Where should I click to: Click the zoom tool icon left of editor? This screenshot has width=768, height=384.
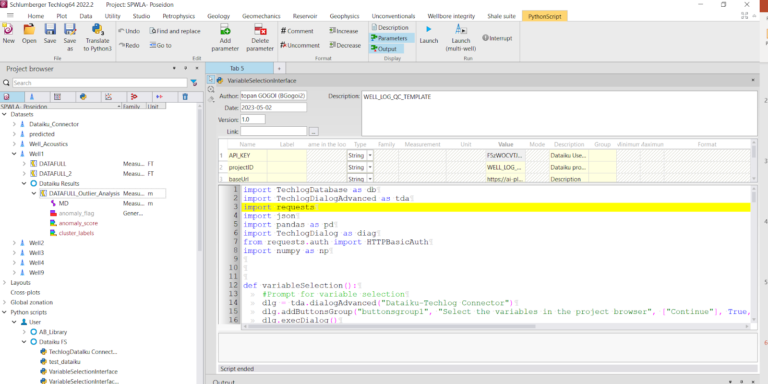click(x=211, y=89)
